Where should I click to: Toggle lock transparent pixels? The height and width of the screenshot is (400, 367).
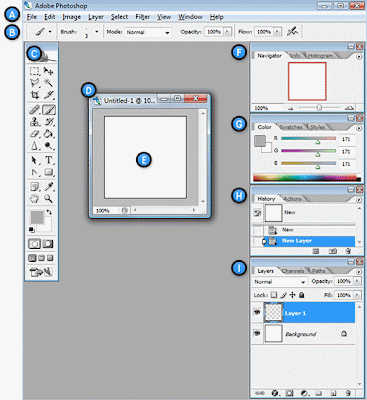click(x=274, y=295)
